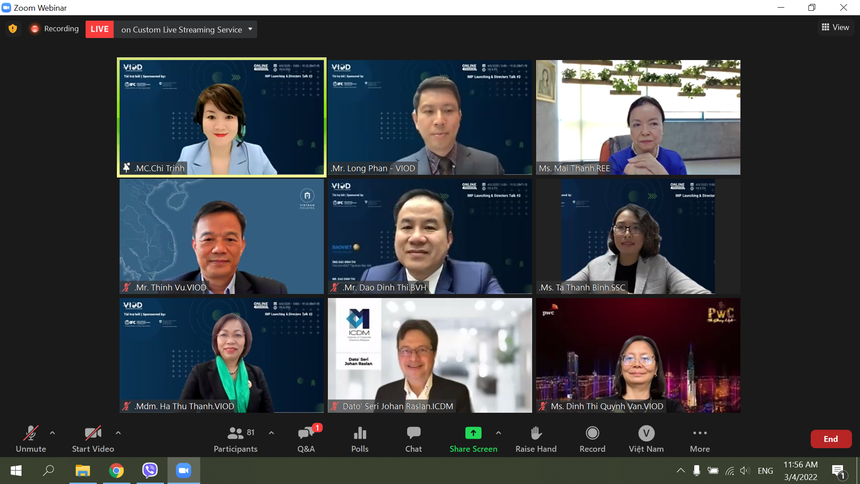
Task: Click the Raise Hand icon
Action: pyautogui.click(x=536, y=438)
